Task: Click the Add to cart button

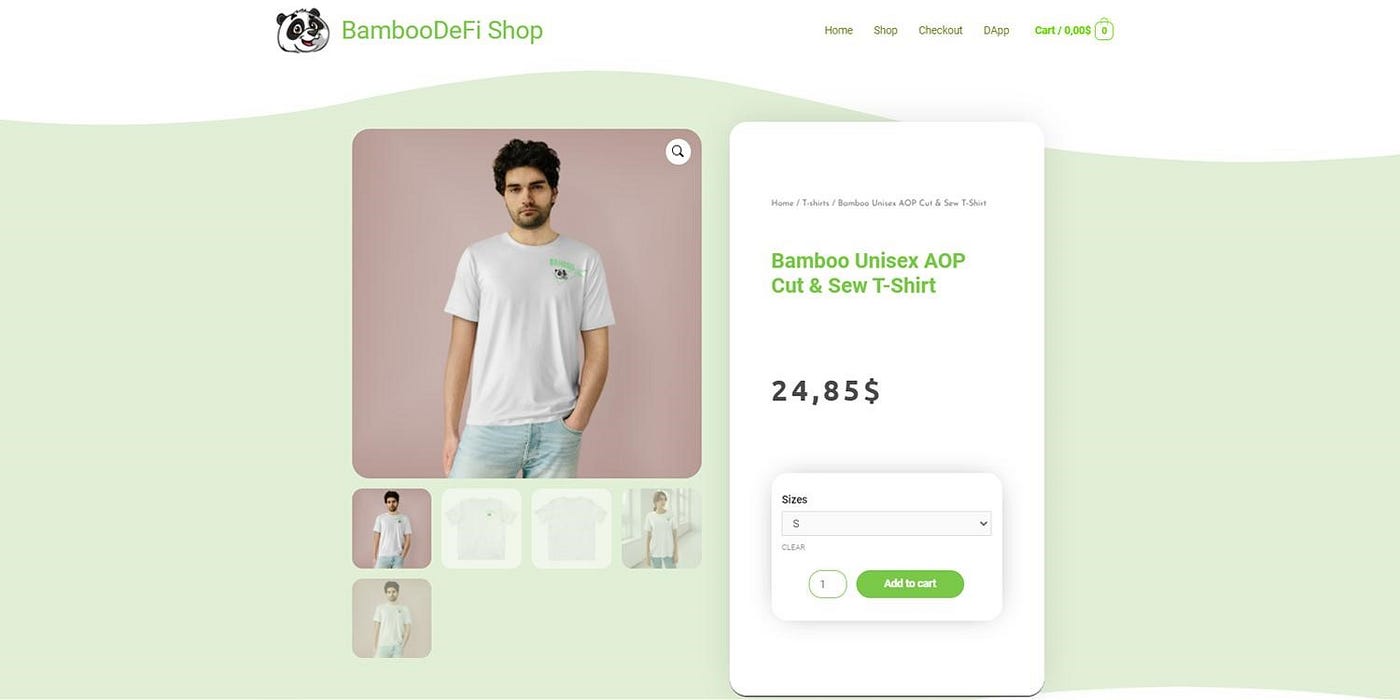Action: coord(910,584)
